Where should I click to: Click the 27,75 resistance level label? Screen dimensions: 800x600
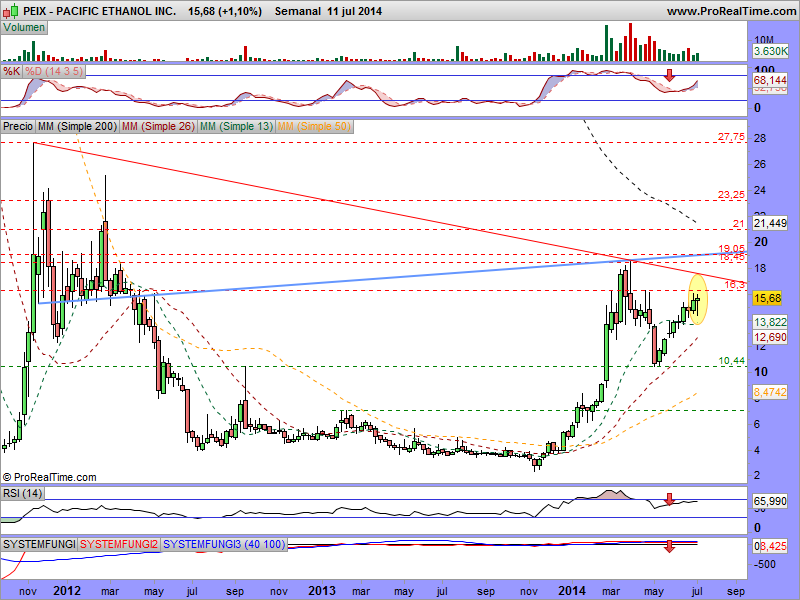tap(731, 137)
